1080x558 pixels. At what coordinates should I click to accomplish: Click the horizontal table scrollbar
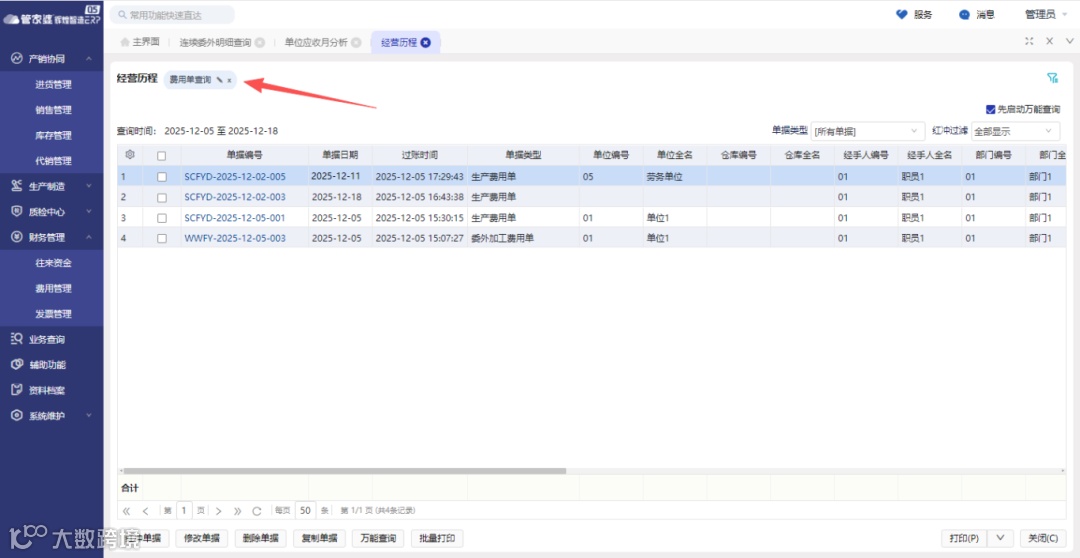(344, 471)
